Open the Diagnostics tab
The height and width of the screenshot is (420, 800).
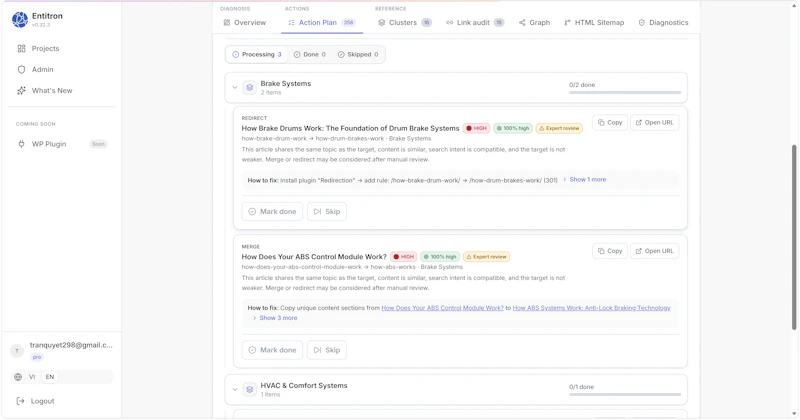point(663,22)
